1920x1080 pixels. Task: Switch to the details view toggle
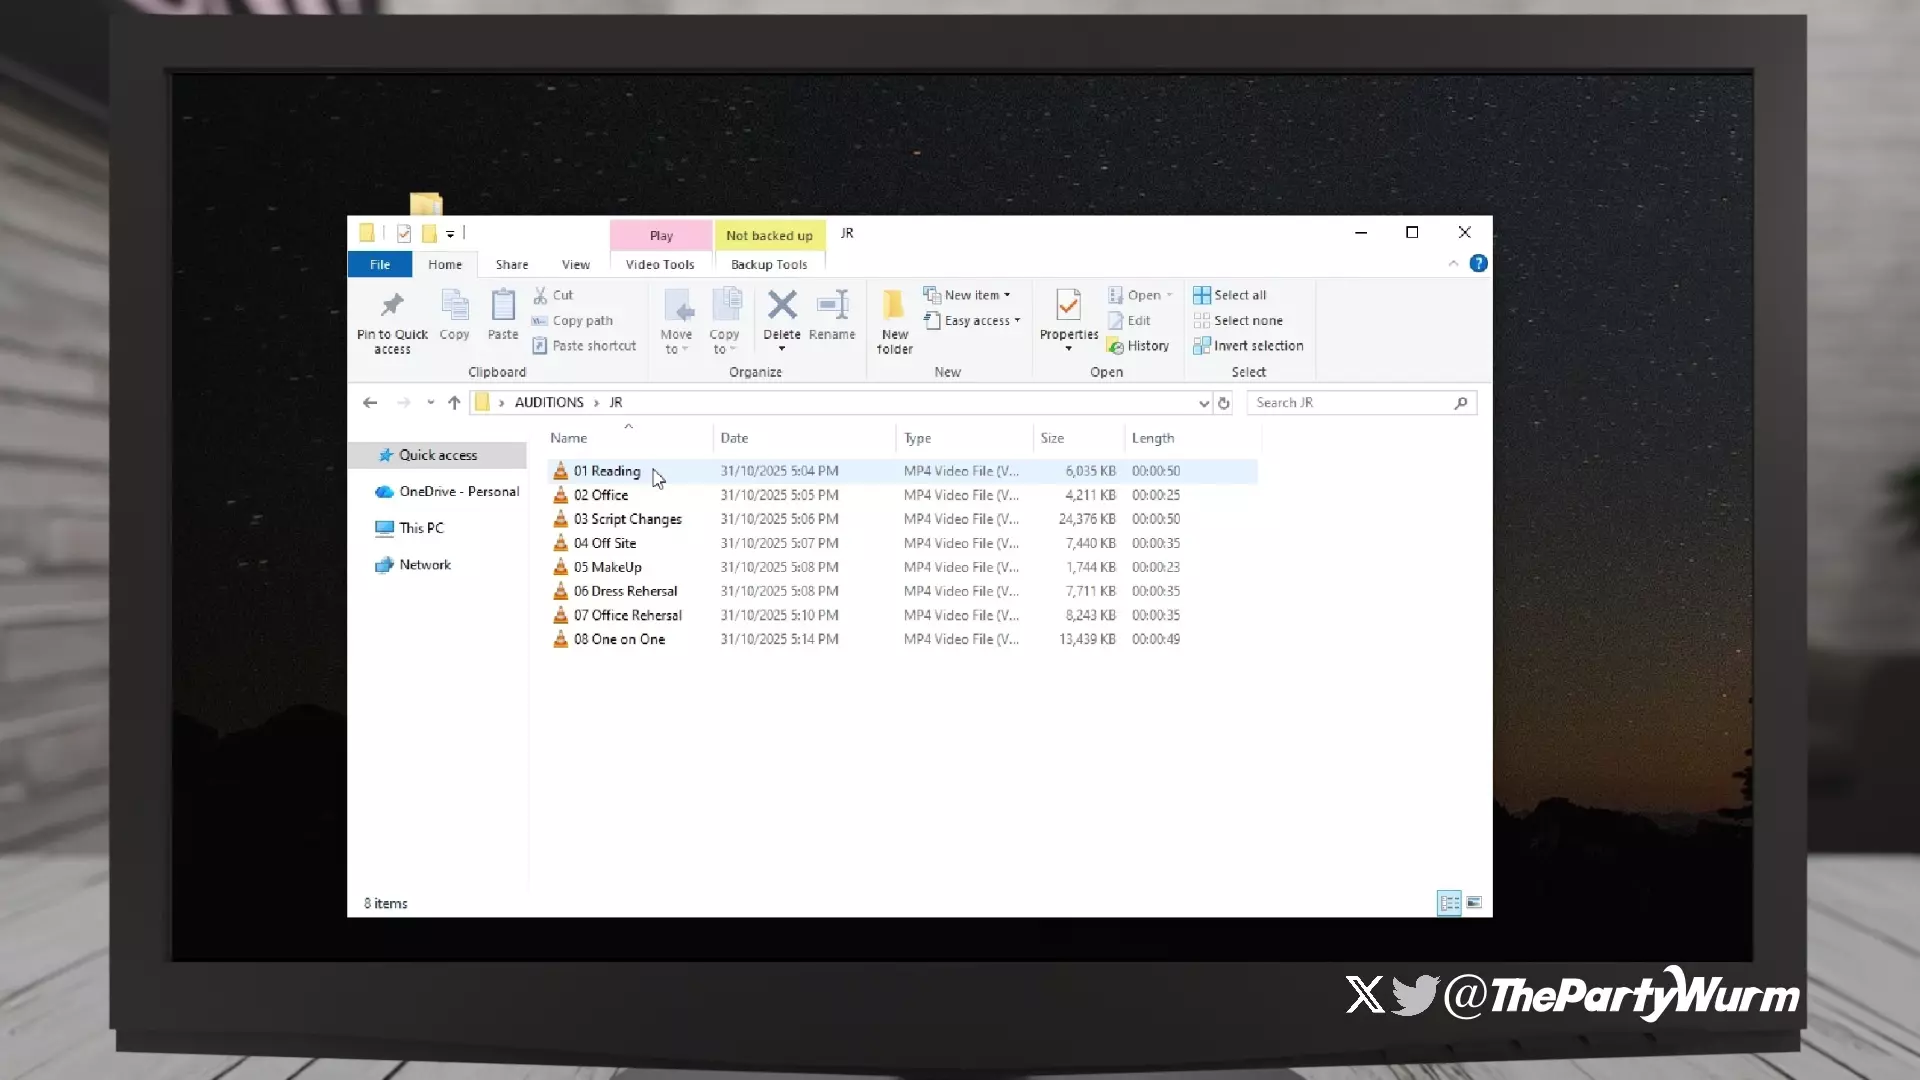(x=1449, y=903)
